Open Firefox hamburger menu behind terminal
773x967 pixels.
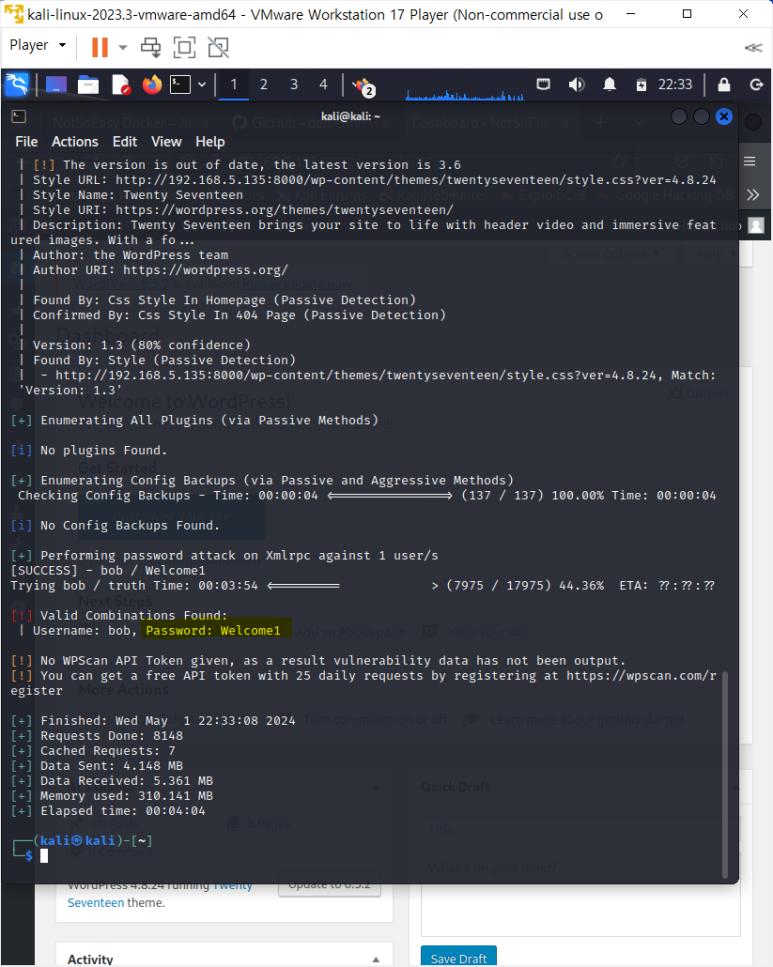point(750,162)
